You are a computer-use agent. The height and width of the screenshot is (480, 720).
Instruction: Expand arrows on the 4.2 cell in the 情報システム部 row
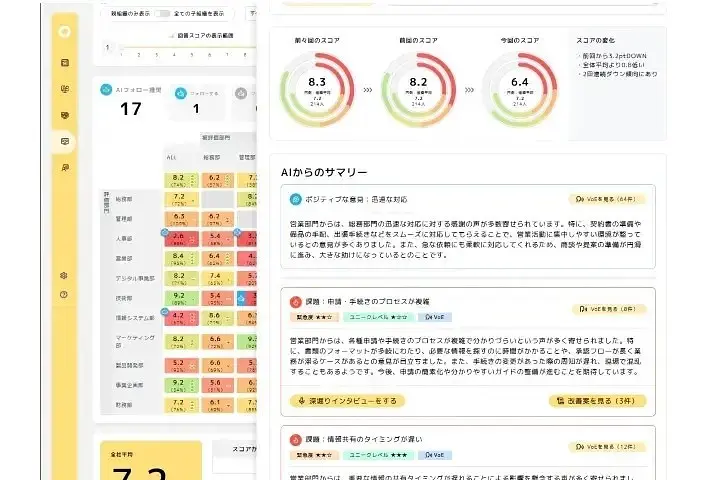(192, 318)
